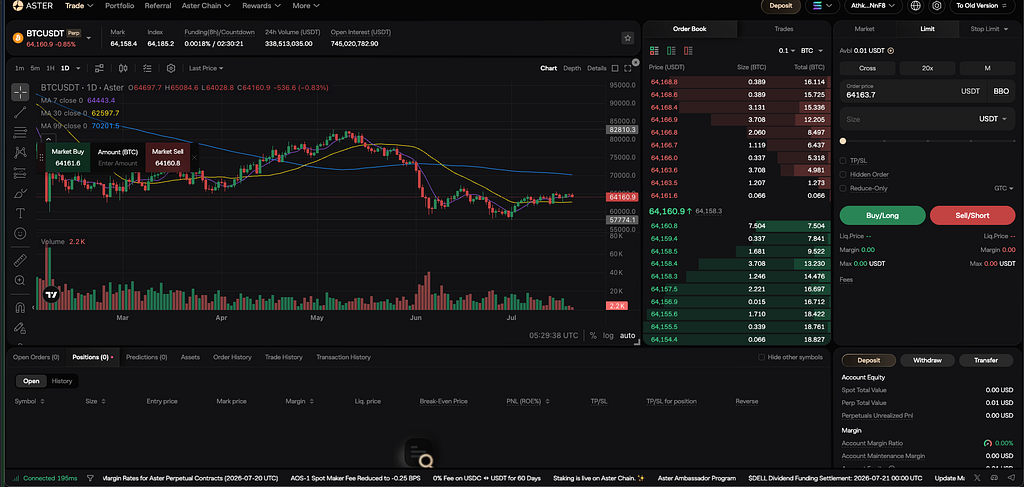This screenshot has height=487, width=1024.
Task: Adjust the order size percentage slider handle
Action: pyautogui.click(x=843, y=141)
